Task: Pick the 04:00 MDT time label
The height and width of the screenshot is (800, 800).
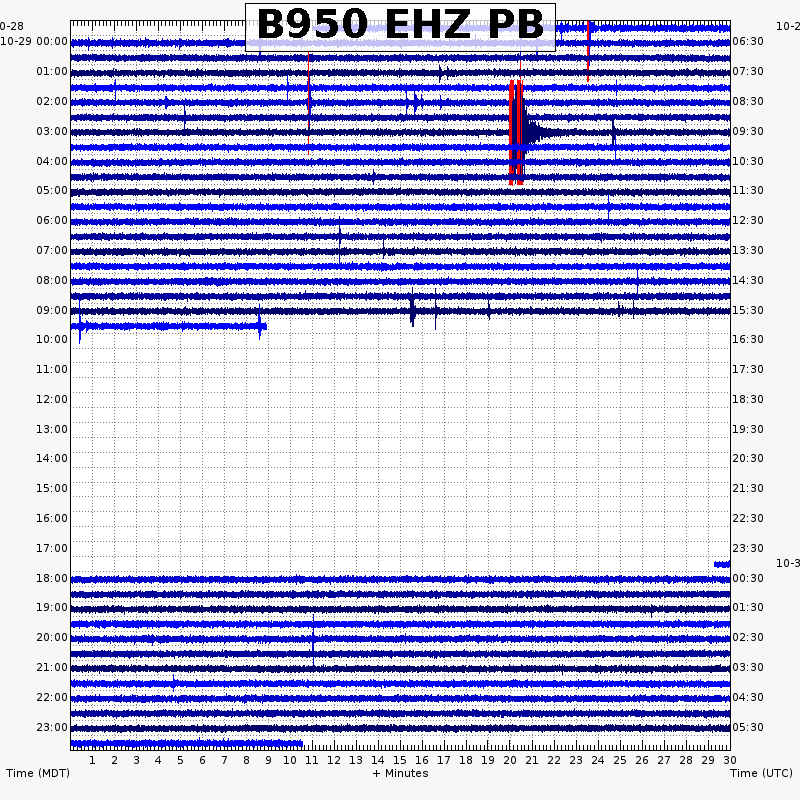Action: 52,162
